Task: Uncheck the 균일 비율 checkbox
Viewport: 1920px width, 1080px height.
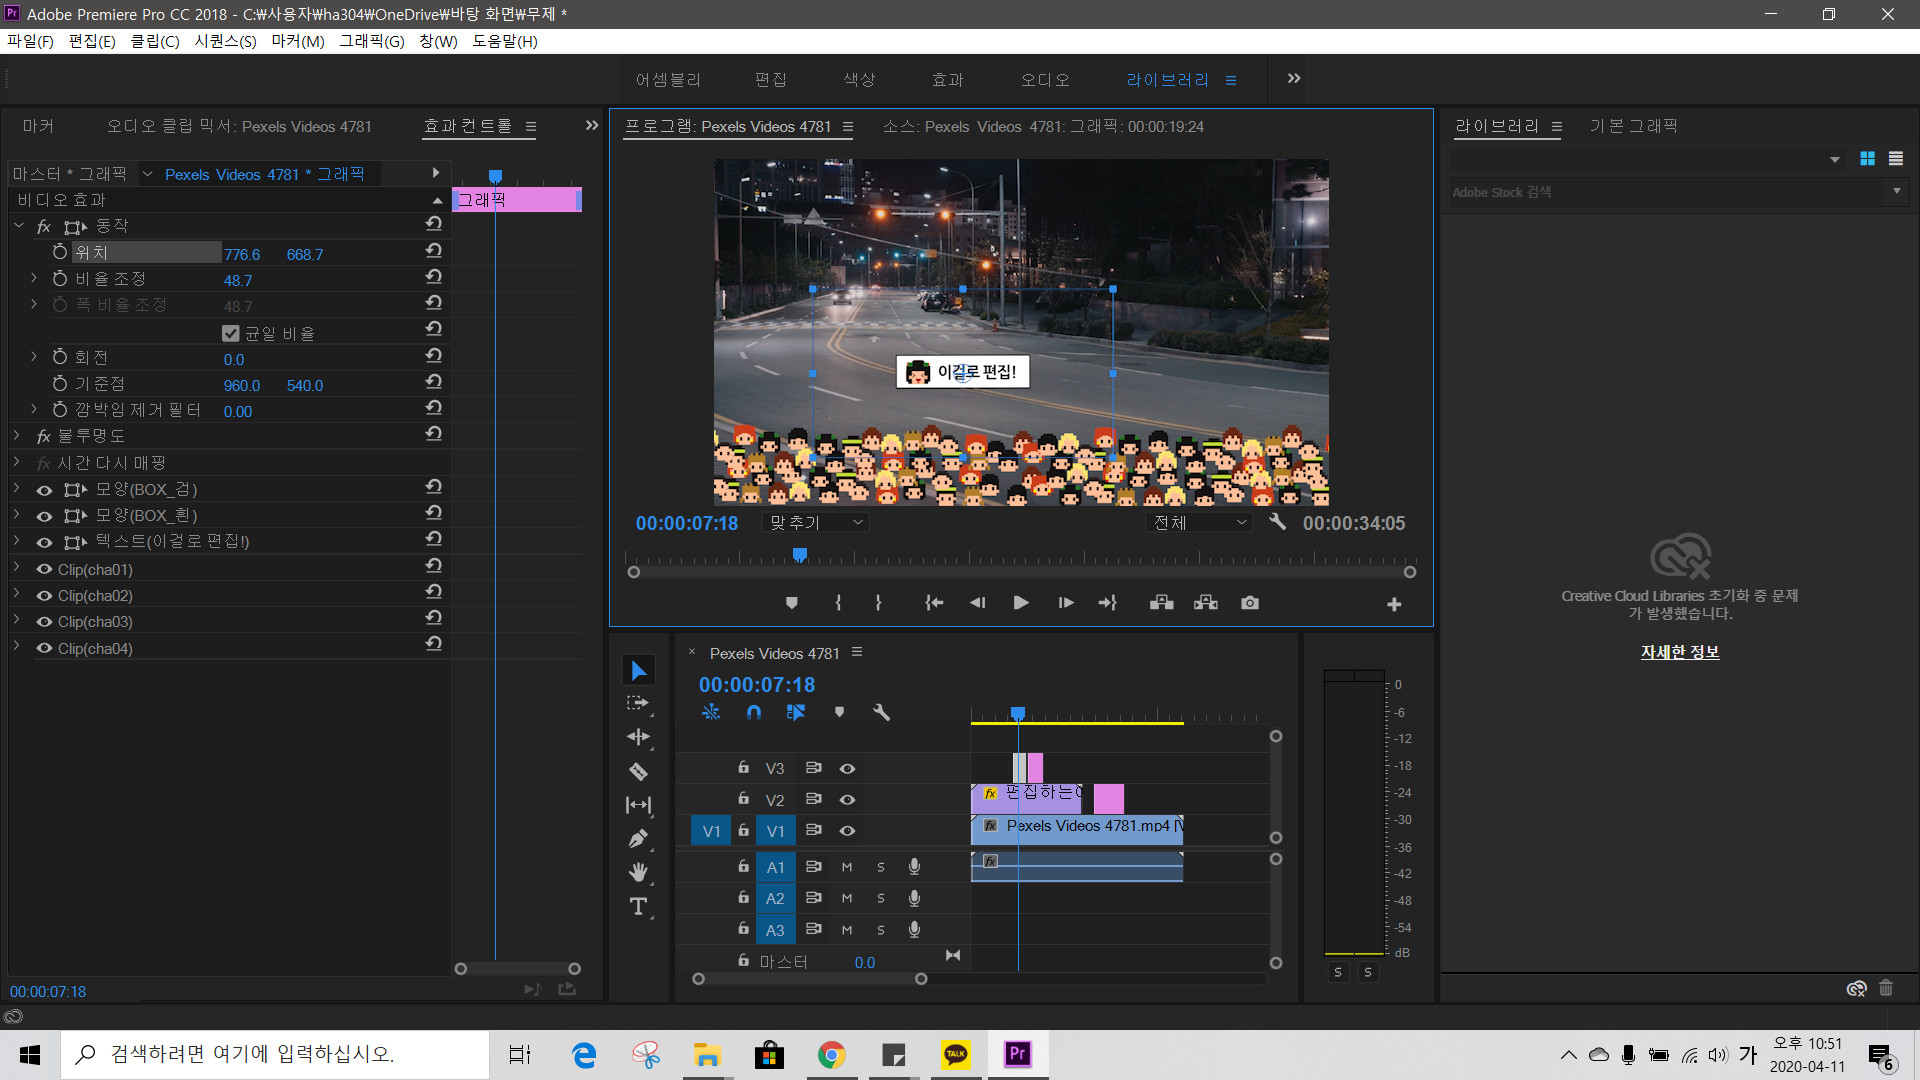Action: click(x=231, y=333)
